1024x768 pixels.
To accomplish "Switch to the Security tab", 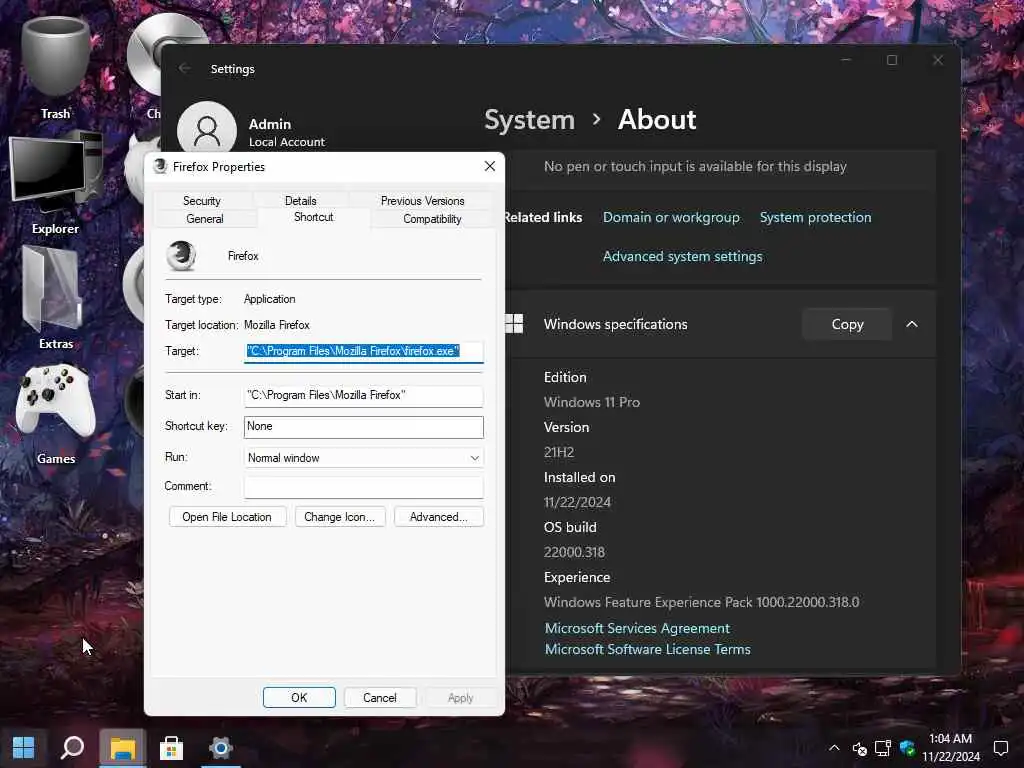I will (x=202, y=200).
